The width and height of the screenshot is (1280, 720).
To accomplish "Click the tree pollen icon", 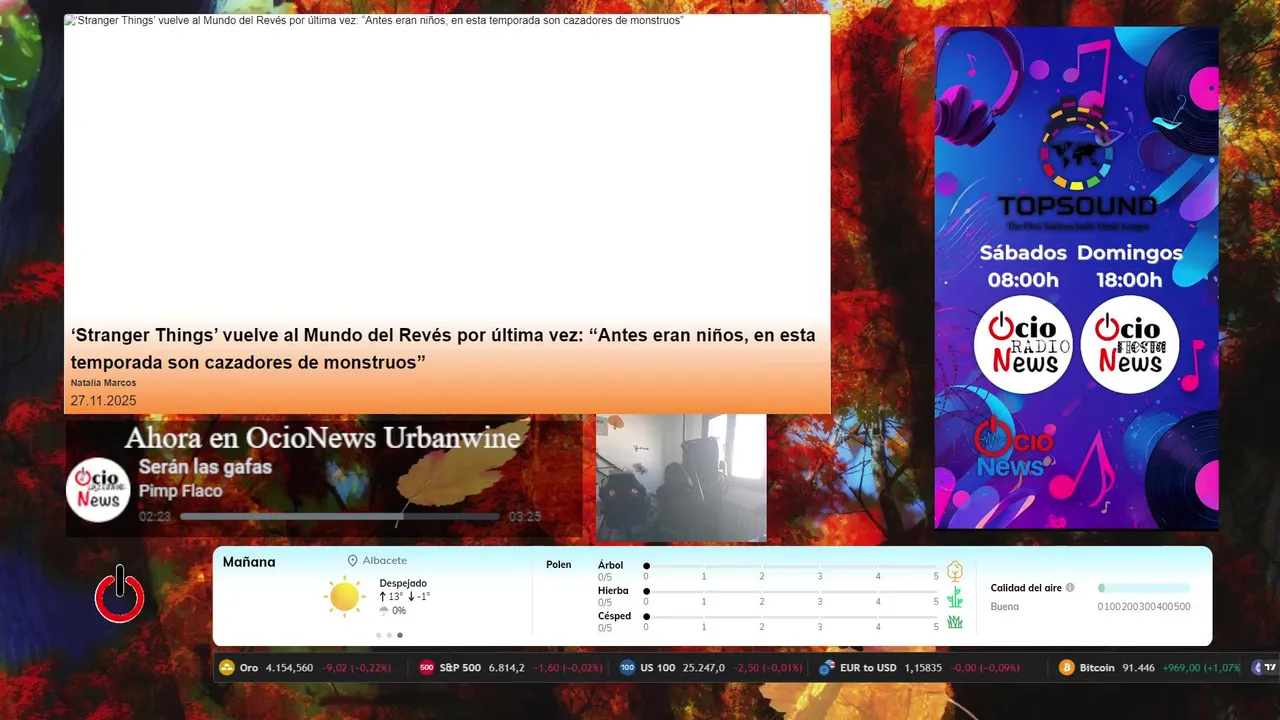I will [955, 571].
